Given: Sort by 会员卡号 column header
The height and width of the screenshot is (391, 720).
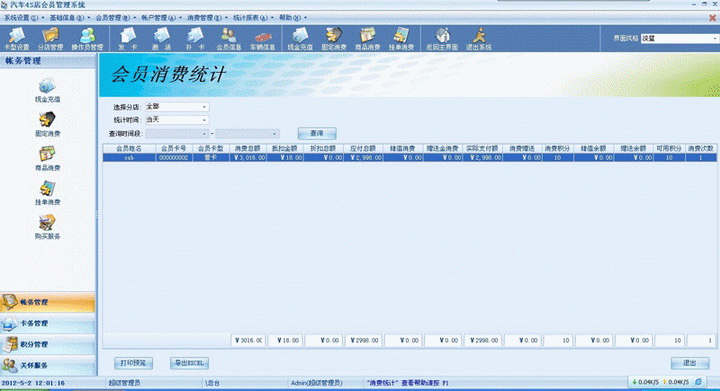Looking at the screenshot, I should [174, 149].
